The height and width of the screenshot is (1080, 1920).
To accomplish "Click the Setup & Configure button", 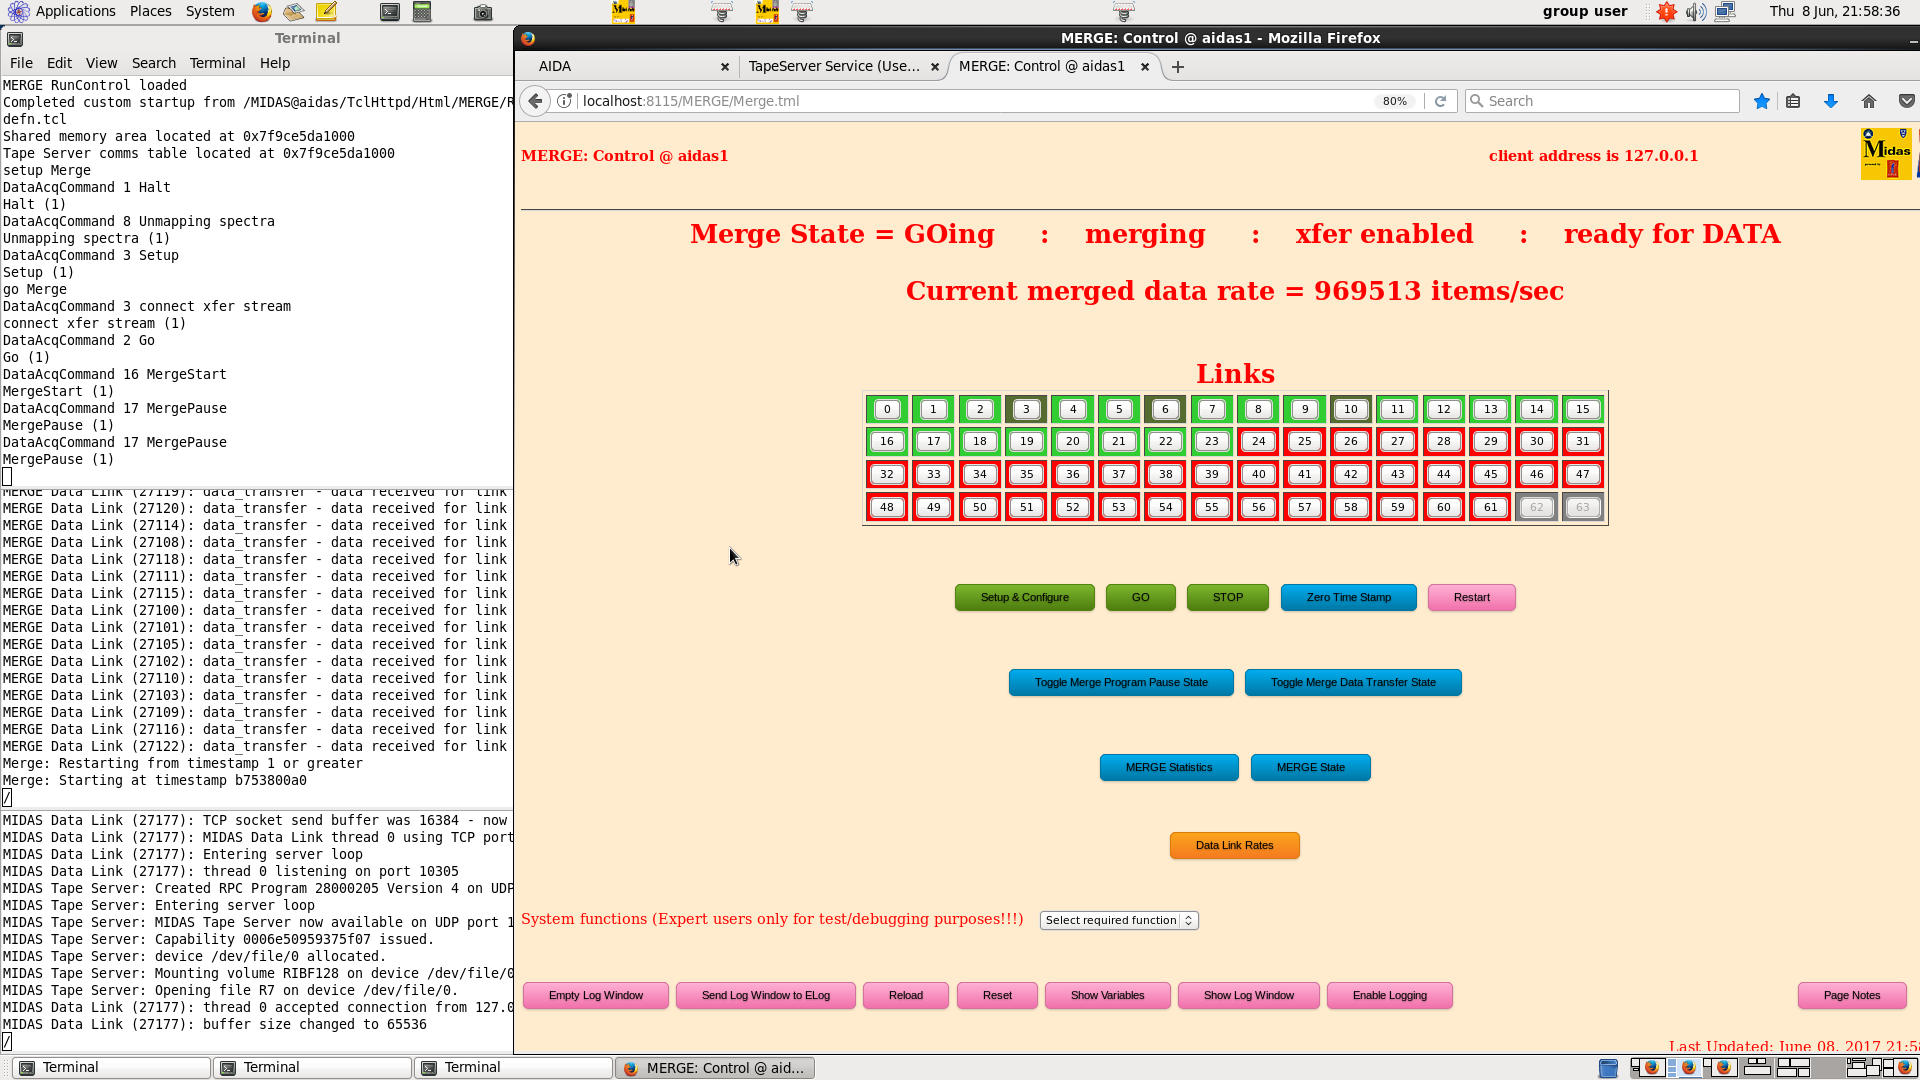I will (x=1024, y=597).
